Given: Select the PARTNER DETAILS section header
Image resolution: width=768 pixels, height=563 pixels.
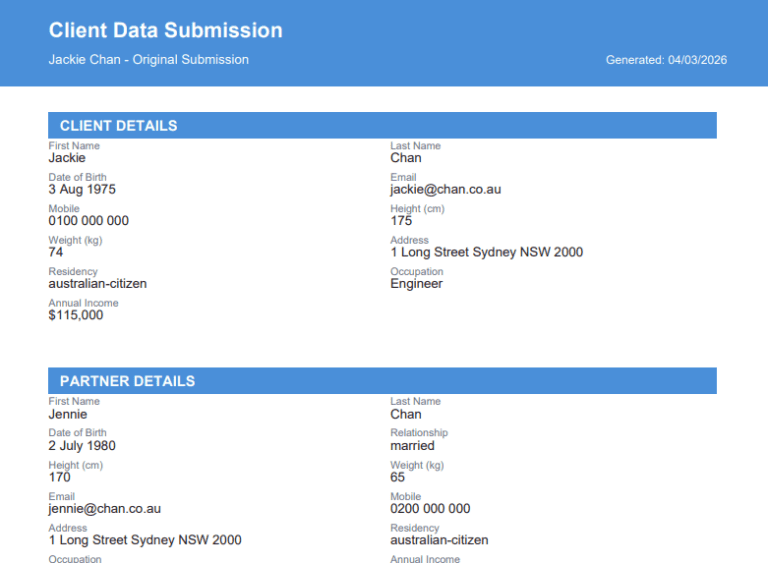Looking at the screenshot, I should click(x=127, y=381).
